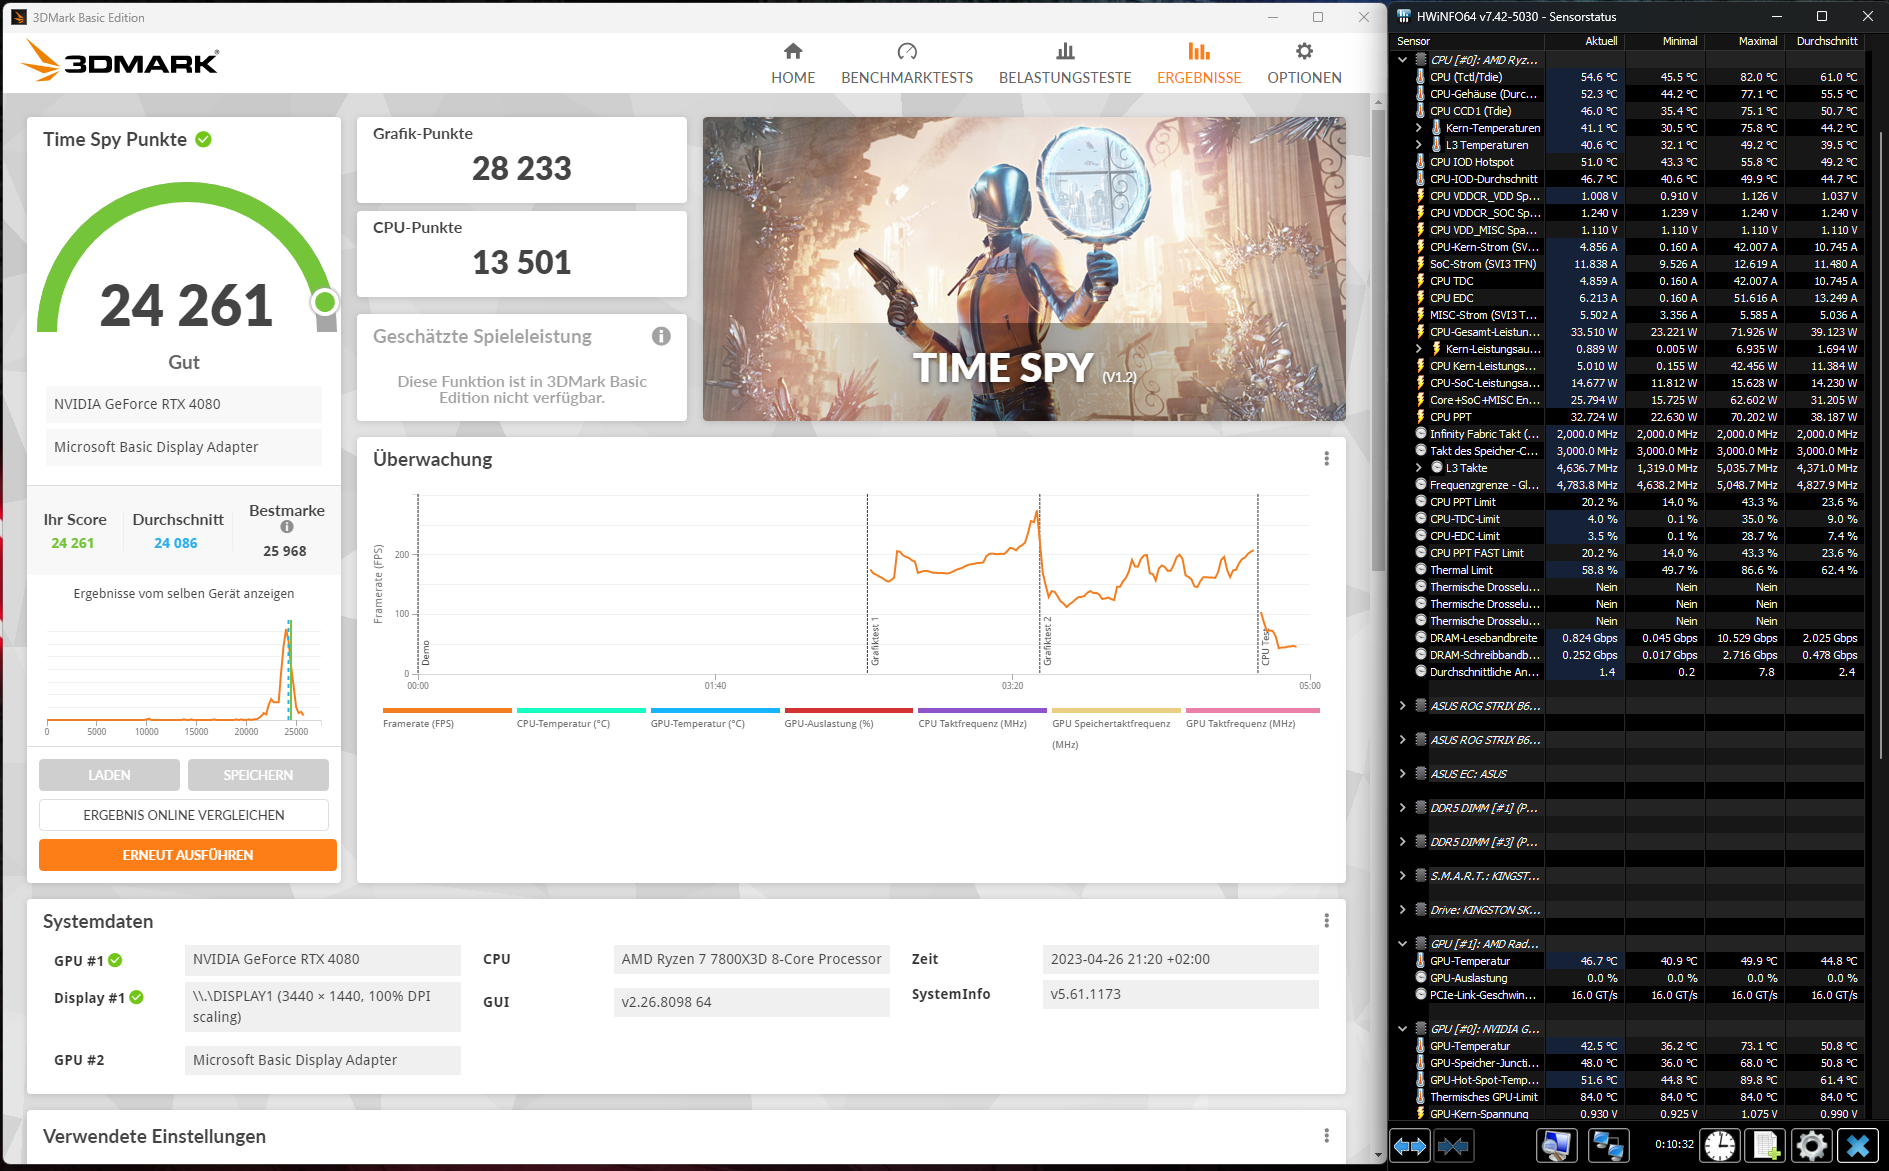1889x1171 pixels.
Task: Collapse the GPU [#0]: NVIDIA G… sensor group
Action: point(1403,1029)
